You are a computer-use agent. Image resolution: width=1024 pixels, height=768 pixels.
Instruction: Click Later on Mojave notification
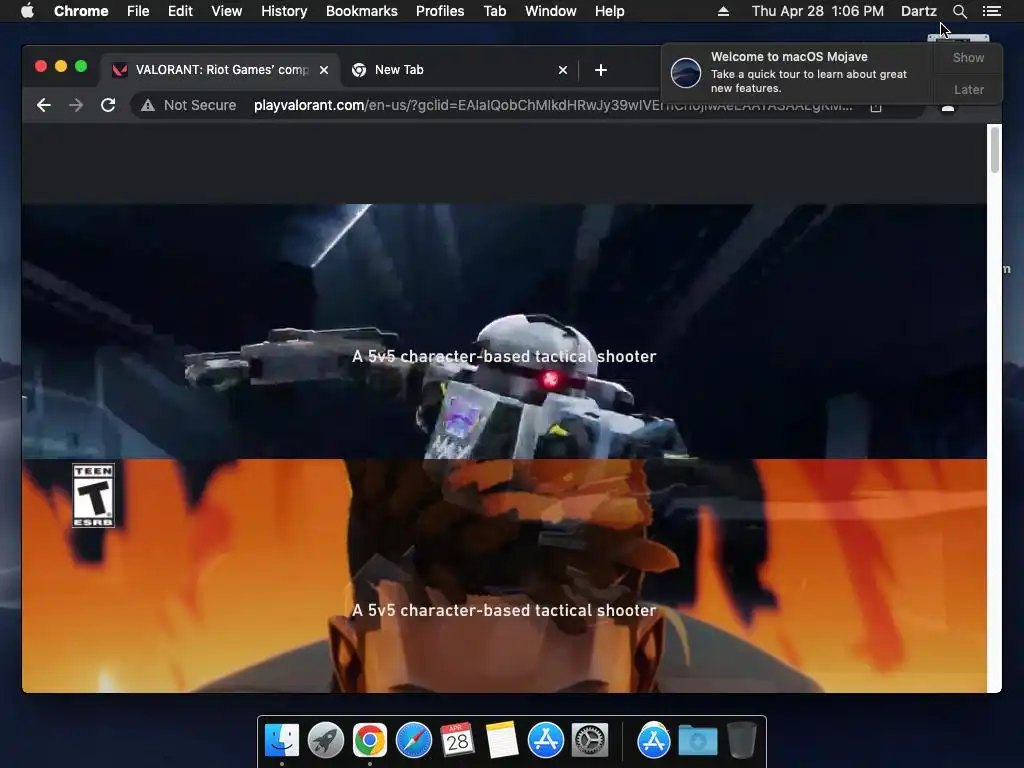click(968, 89)
